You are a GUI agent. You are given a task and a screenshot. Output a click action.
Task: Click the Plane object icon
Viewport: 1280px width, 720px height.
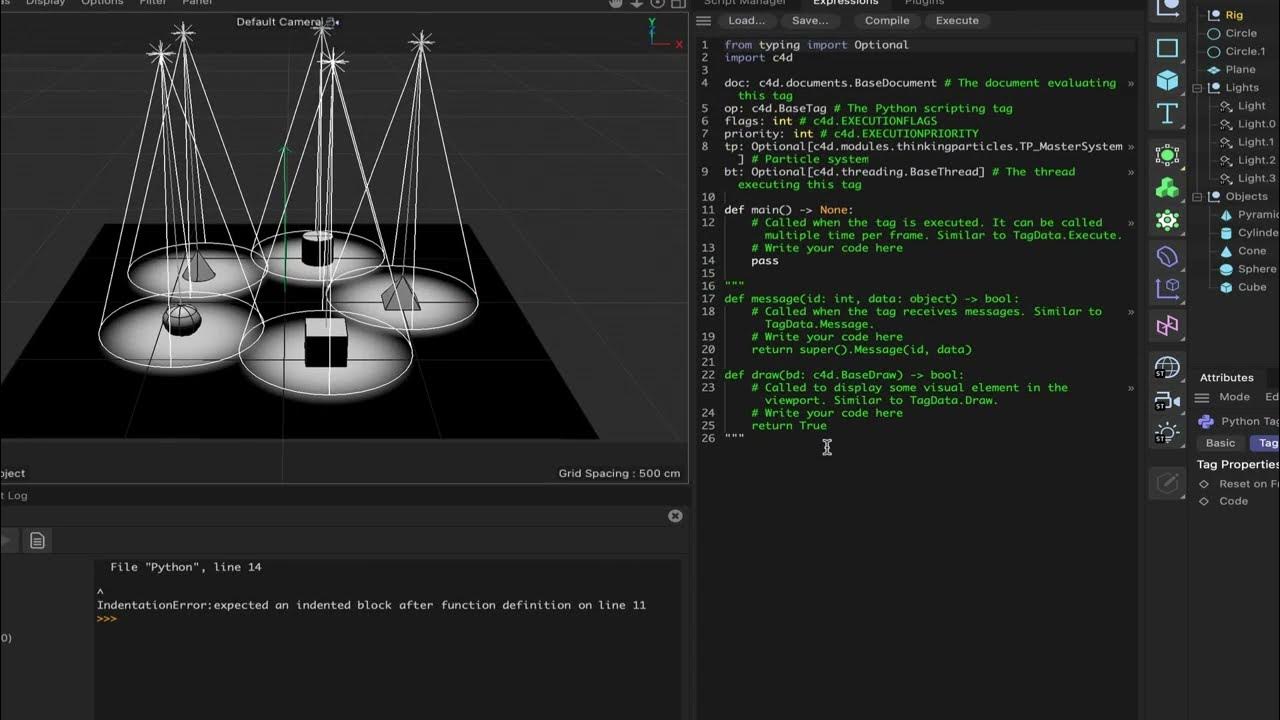click(x=1214, y=70)
